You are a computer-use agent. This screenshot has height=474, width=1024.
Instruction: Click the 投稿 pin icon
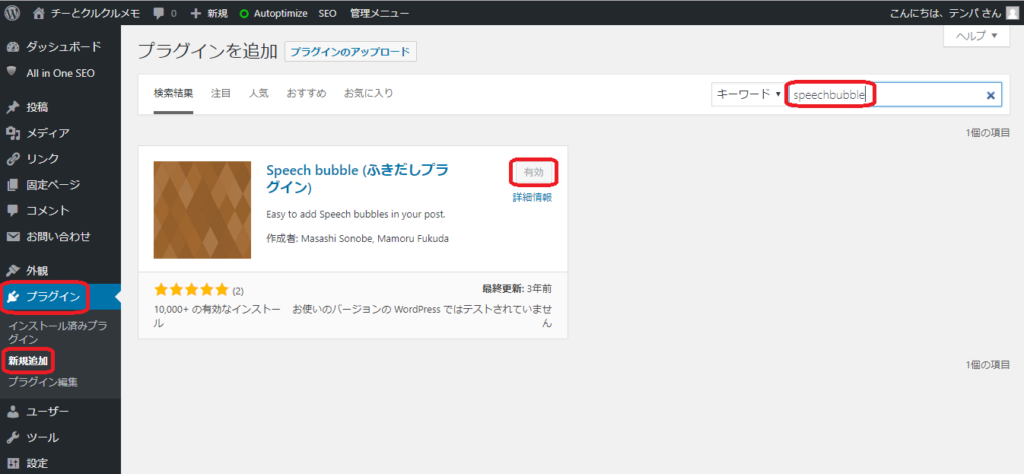(x=12, y=107)
